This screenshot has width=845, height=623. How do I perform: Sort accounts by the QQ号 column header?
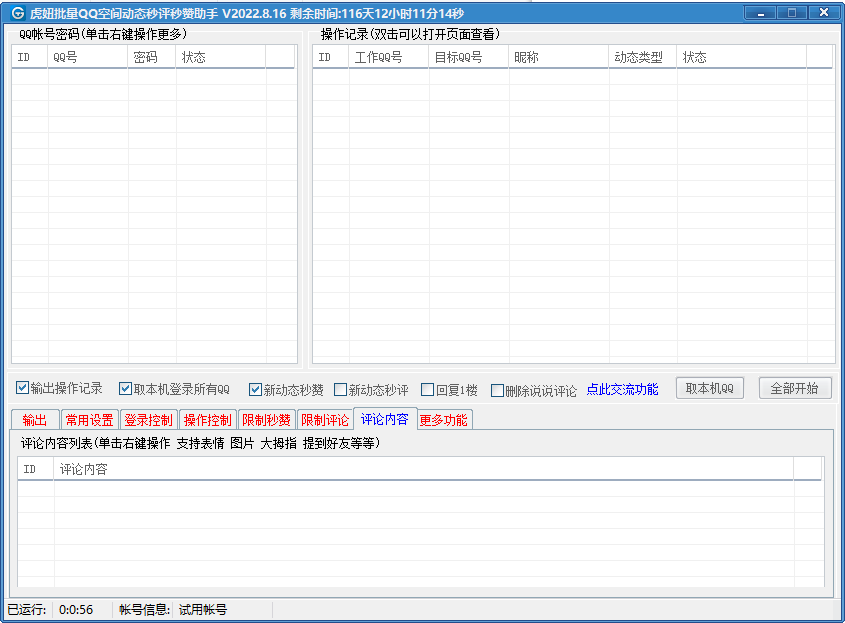point(87,57)
